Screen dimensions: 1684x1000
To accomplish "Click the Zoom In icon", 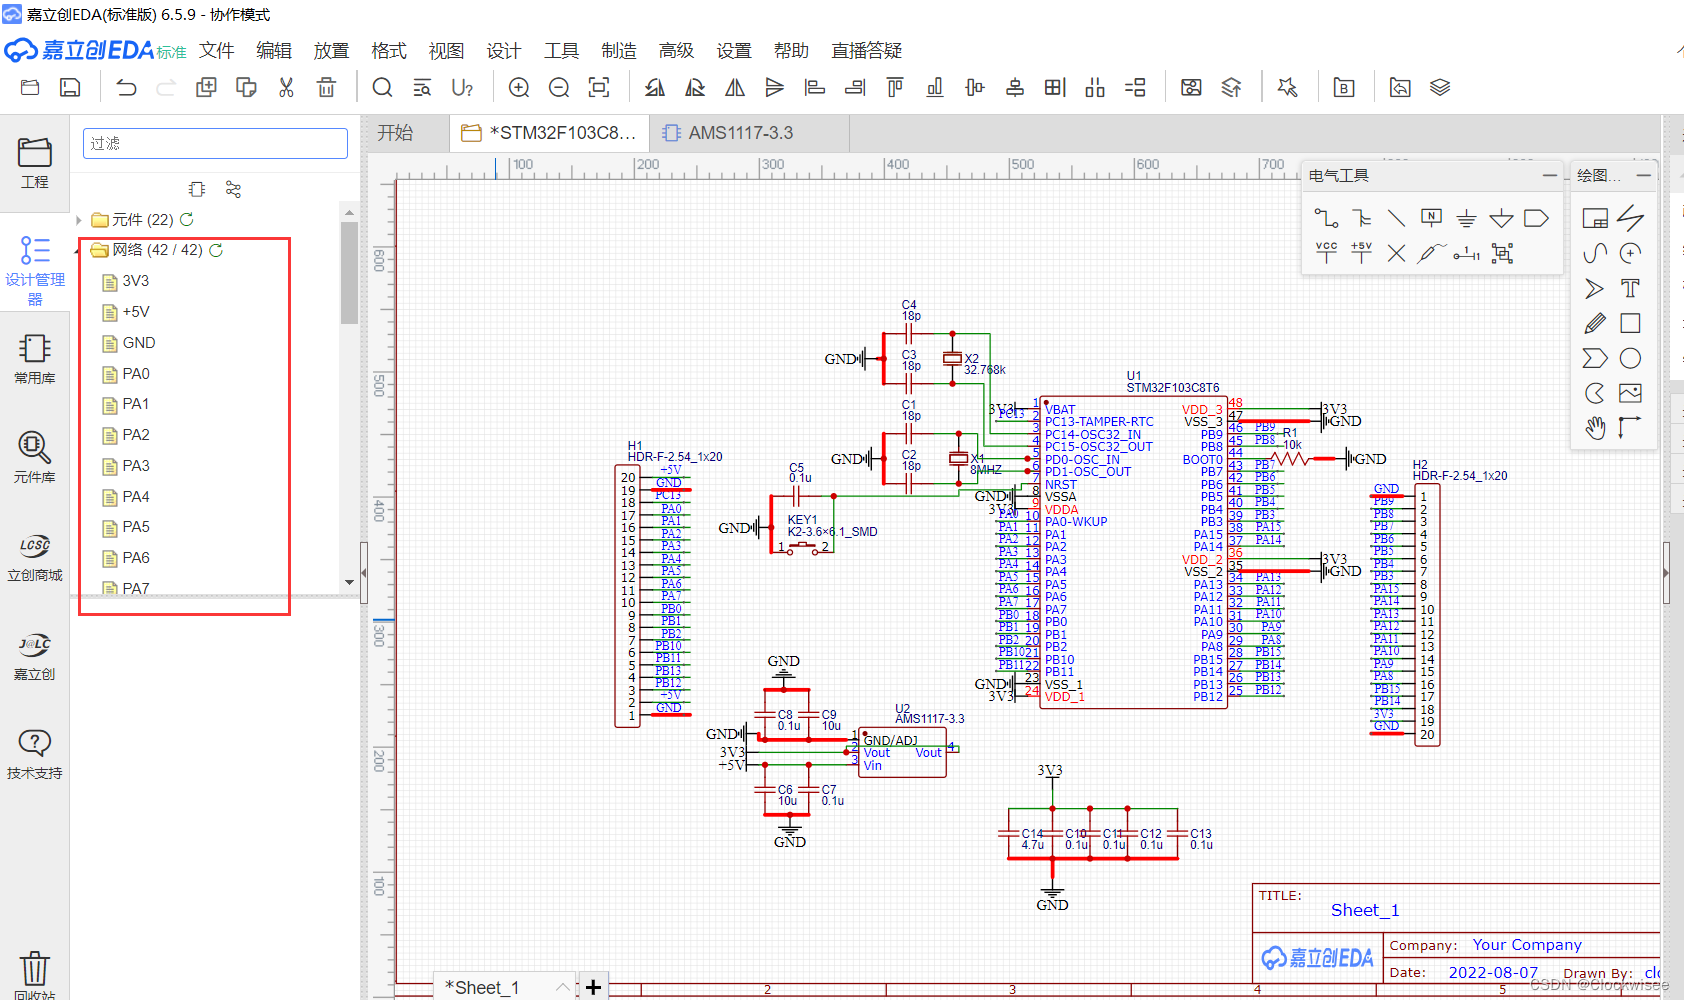I will (519, 88).
